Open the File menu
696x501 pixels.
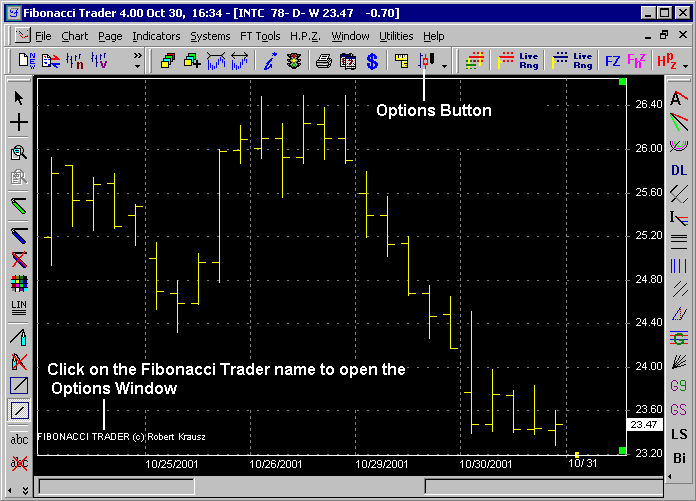43,36
